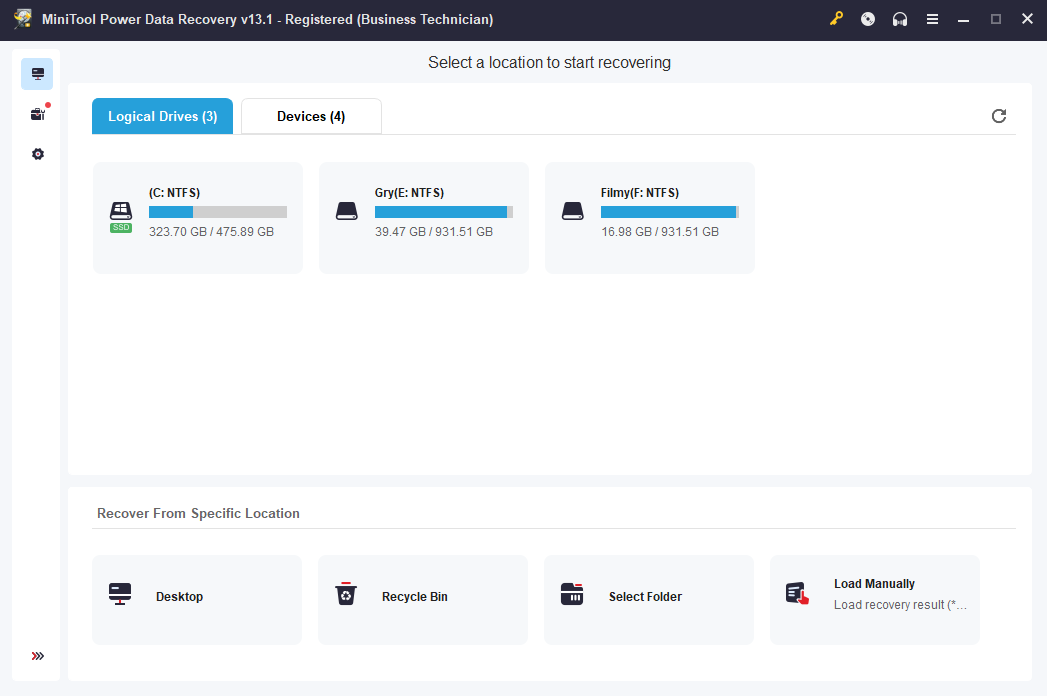Screen dimensions: 1047x696
Task: Select the C: NTFS SSD drive
Action: coord(198,218)
